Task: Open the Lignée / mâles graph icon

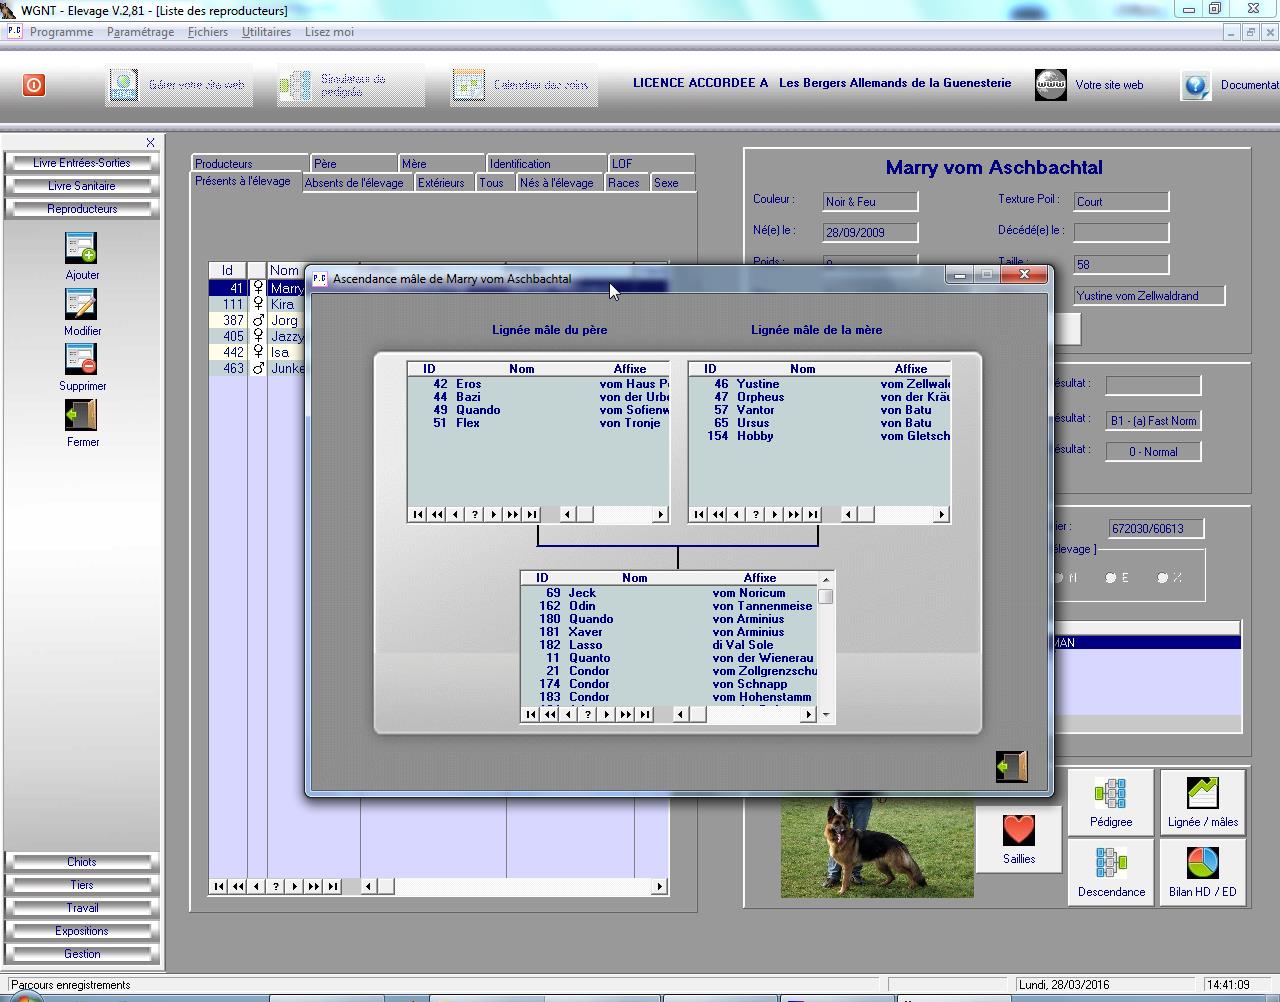Action: (1202, 795)
